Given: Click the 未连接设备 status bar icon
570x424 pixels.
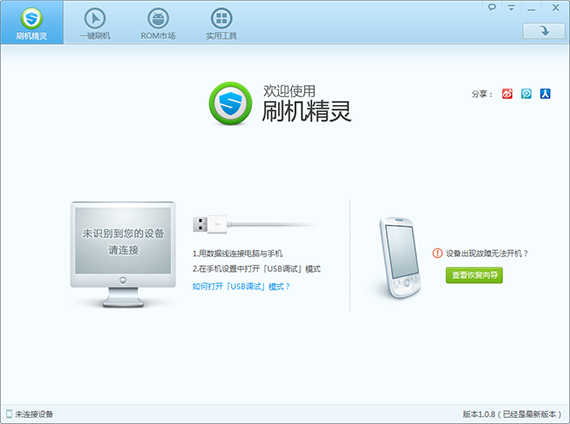Looking at the screenshot, I should pyautogui.click(x=9, y=414).
